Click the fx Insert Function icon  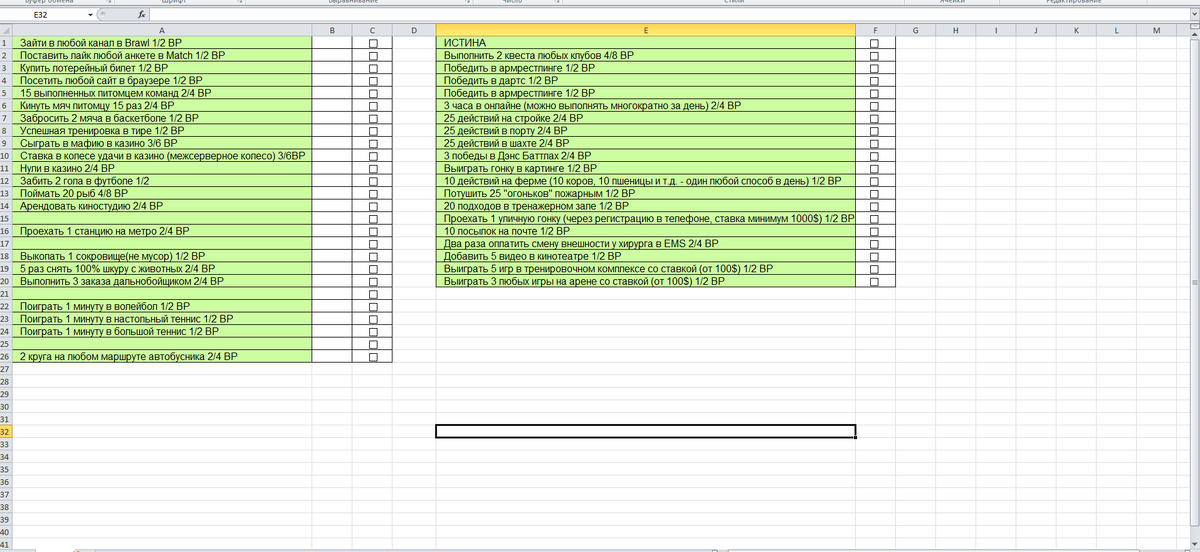tap(142, 16)
